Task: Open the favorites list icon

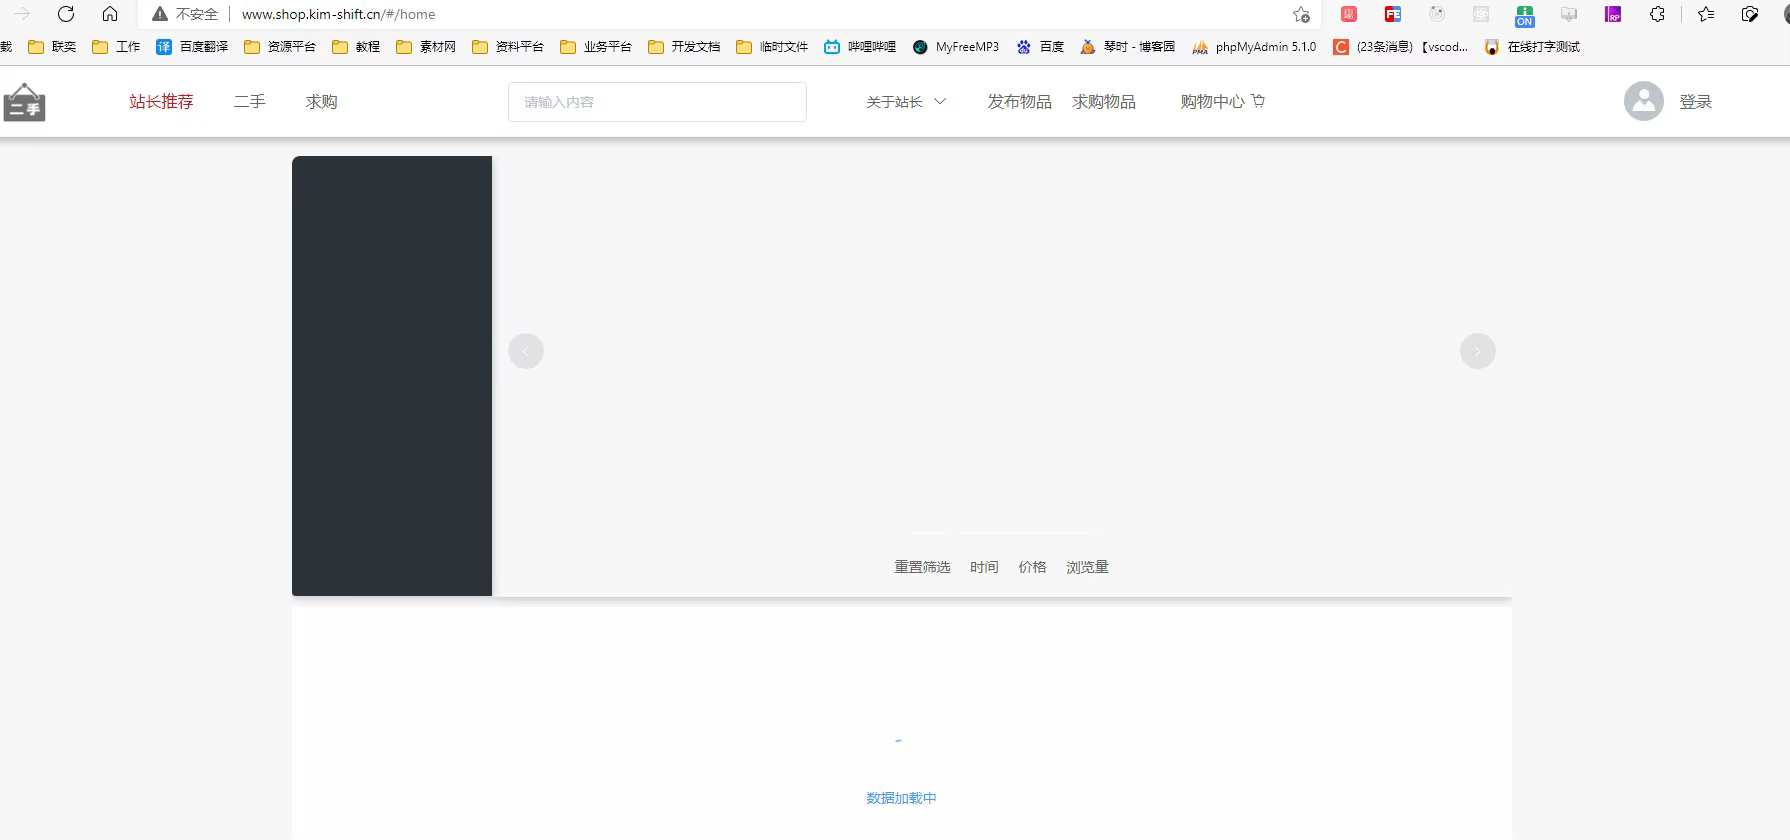Action: coord(1706,14)
